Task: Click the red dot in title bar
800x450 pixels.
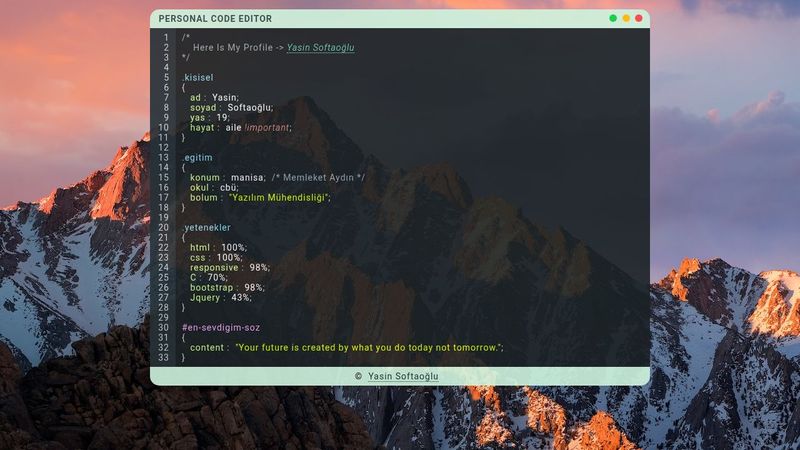Action: 639,18
